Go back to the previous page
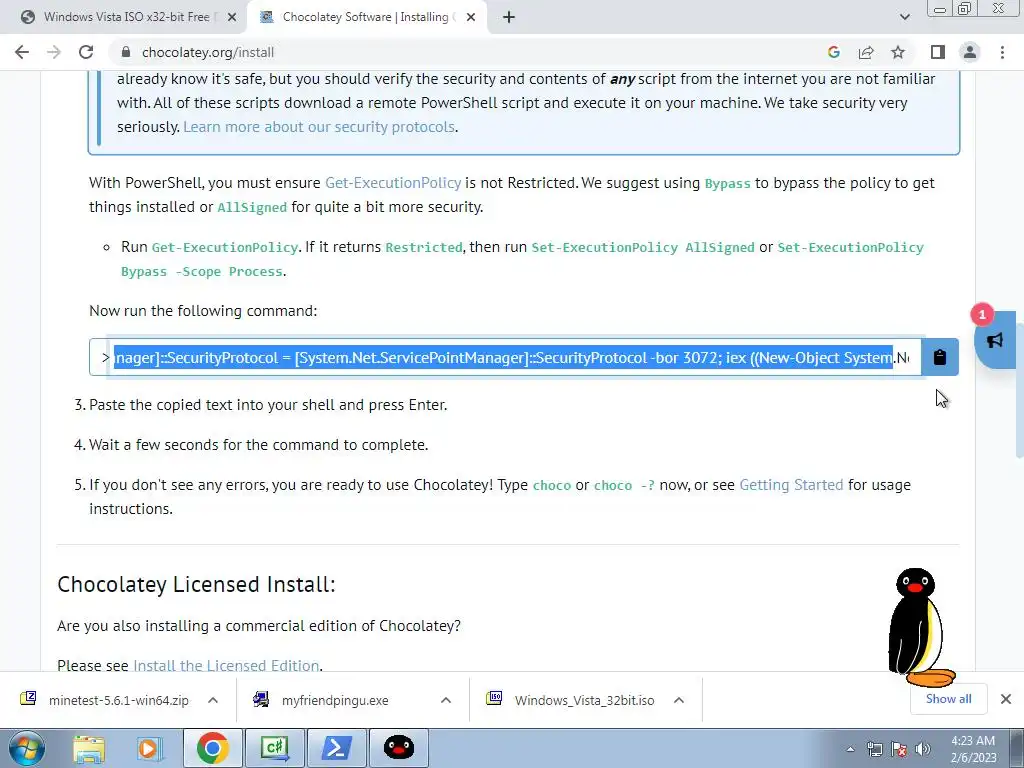The image size is (1024, 768). coord(22,52)
